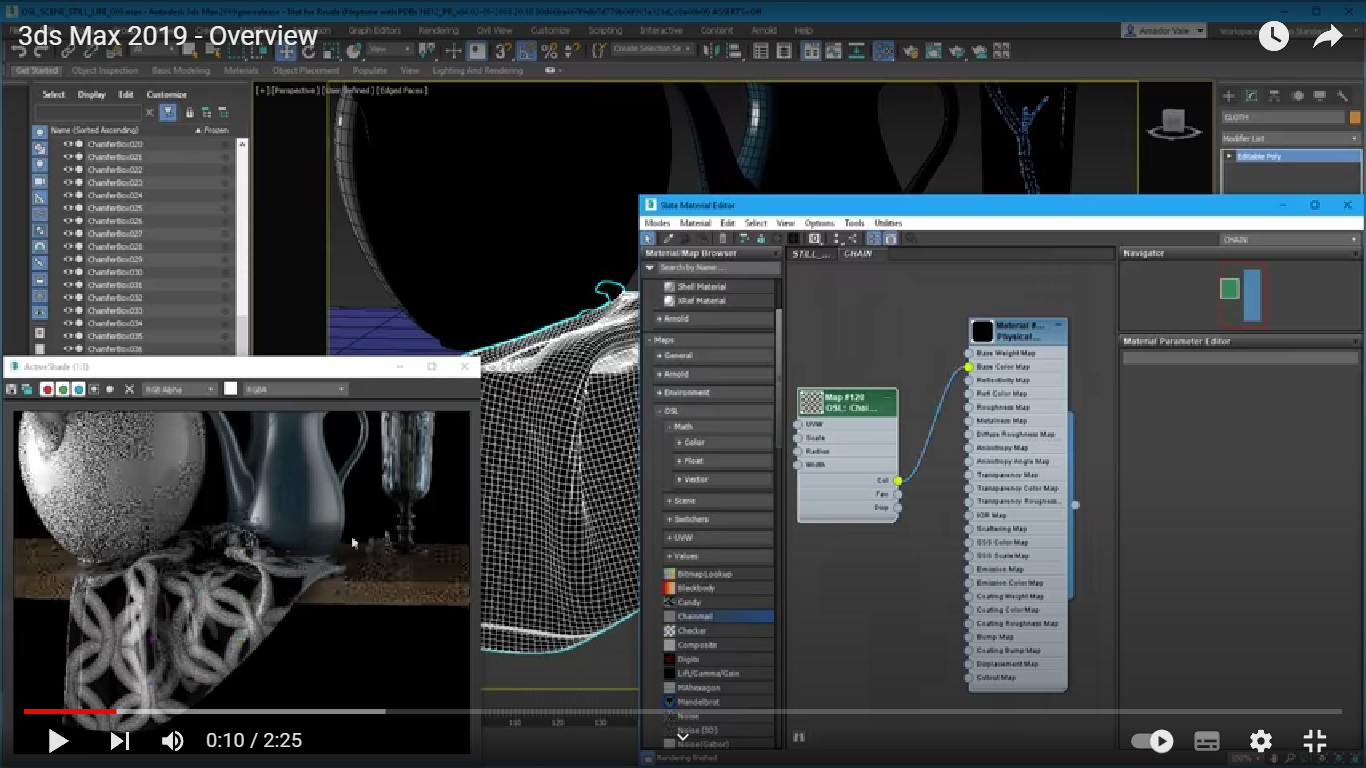The height and width of the screenshot is (768, 1366).
Task: Seek on the video progress bar
Action: pos(683,711)
